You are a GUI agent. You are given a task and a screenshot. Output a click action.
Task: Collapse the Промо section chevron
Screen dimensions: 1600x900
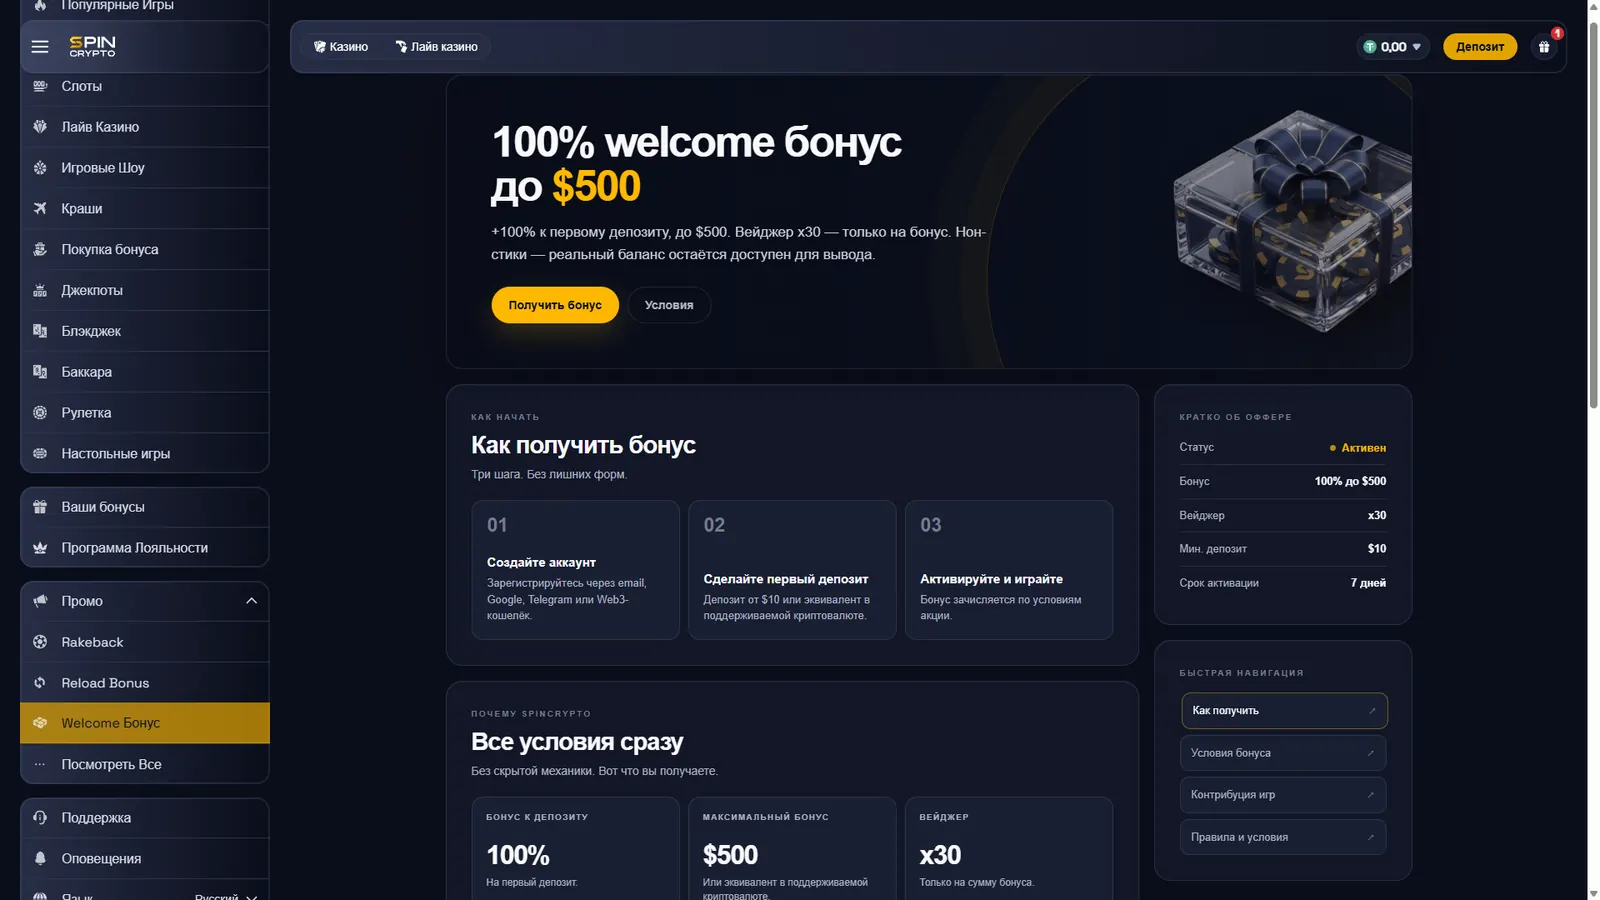pos(251,601)
